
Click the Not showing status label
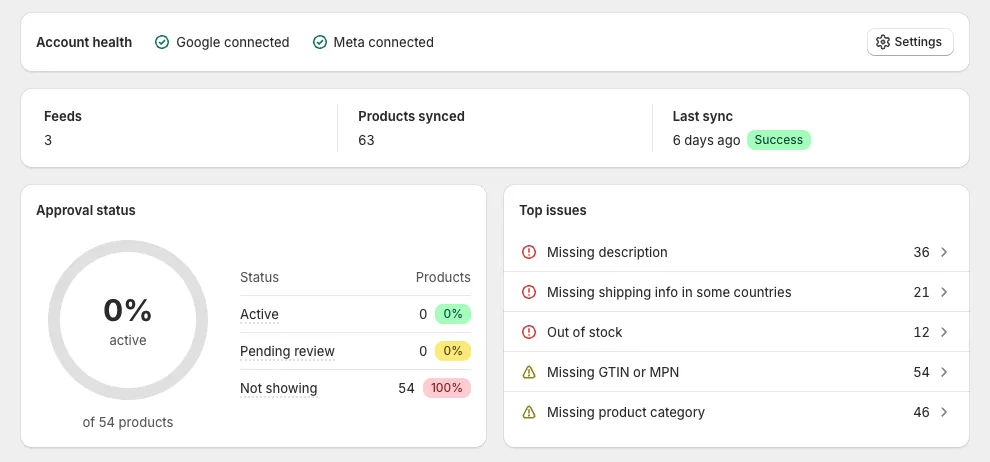click(278, 388)
